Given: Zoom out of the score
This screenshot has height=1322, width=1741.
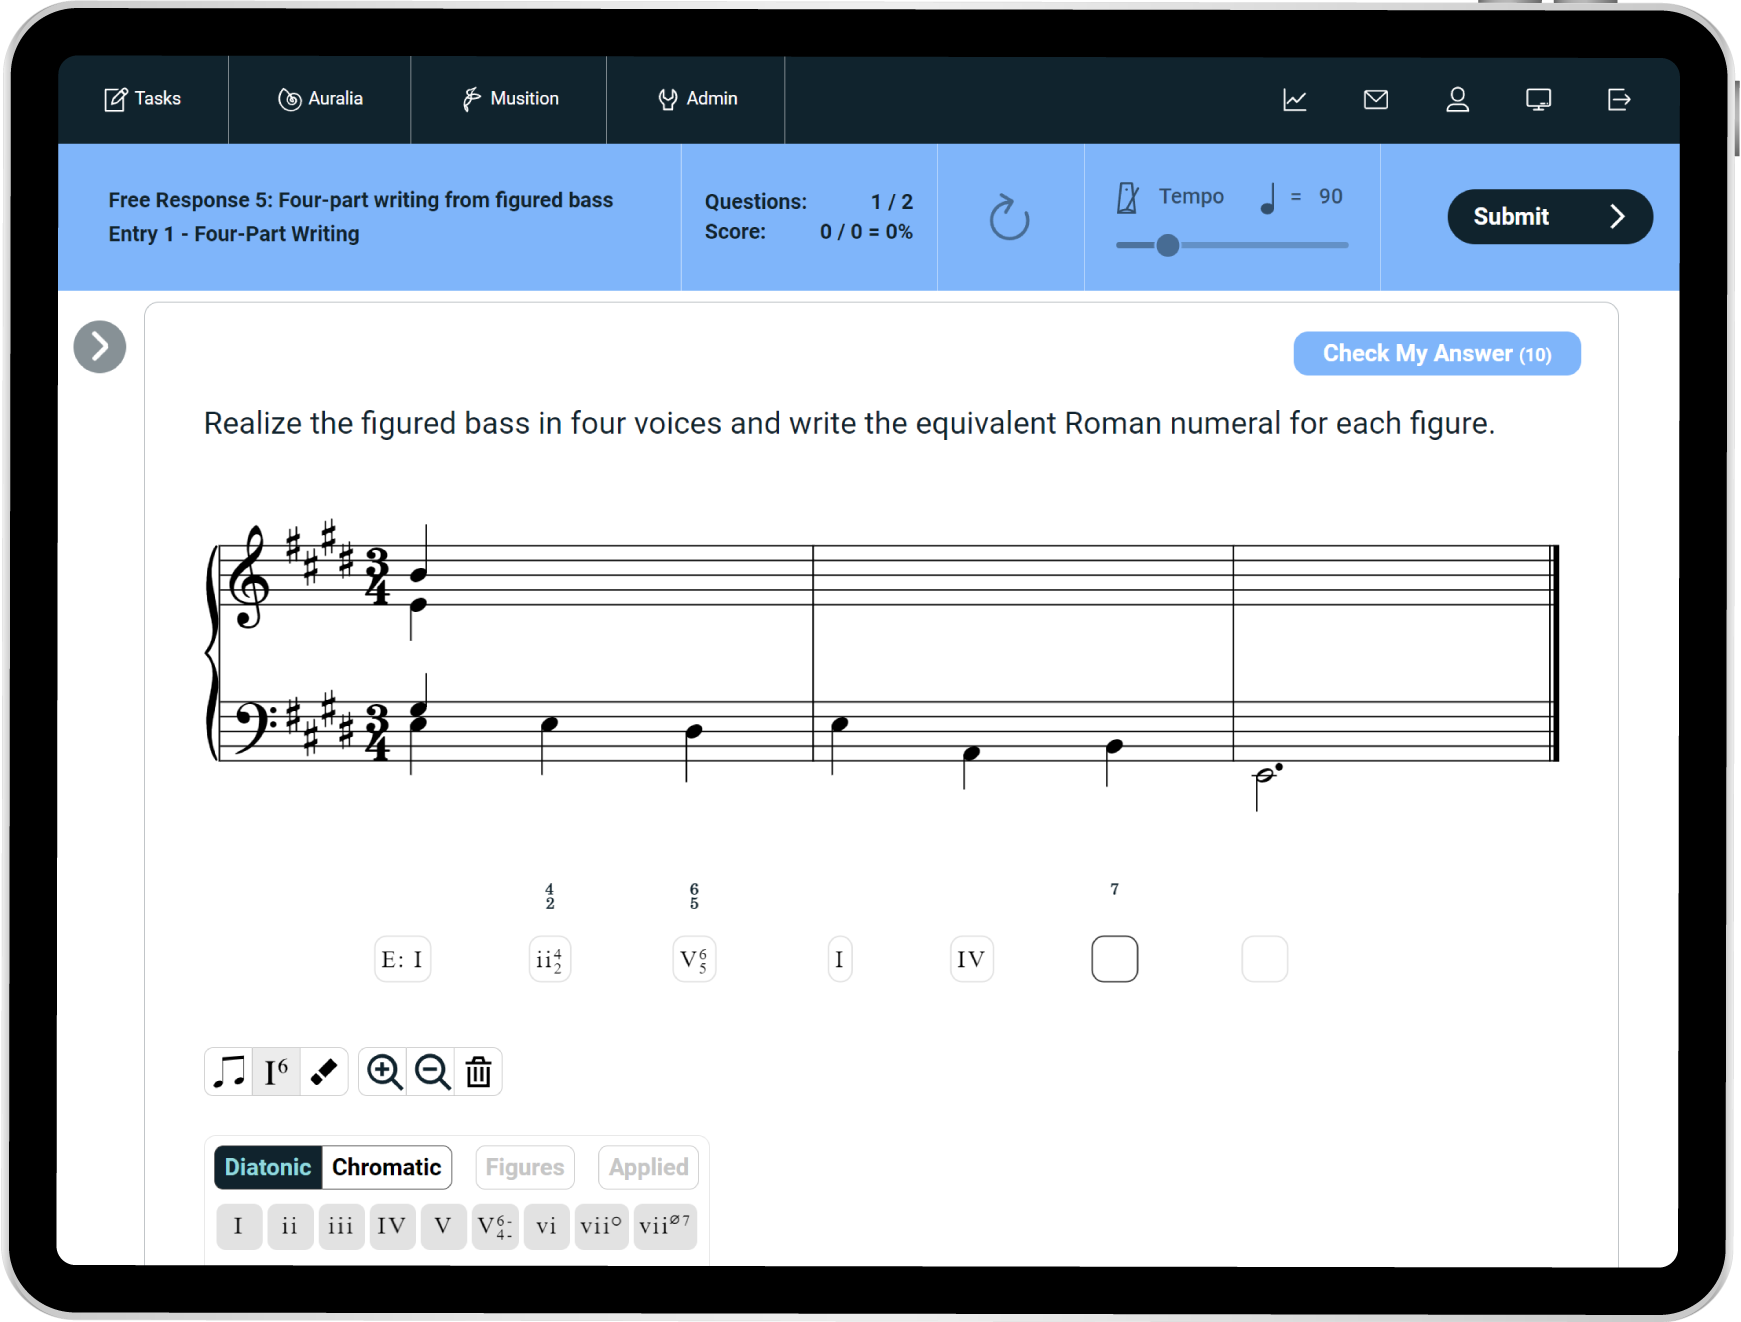Looking at the screenshot, I should tap(432, 1072).
